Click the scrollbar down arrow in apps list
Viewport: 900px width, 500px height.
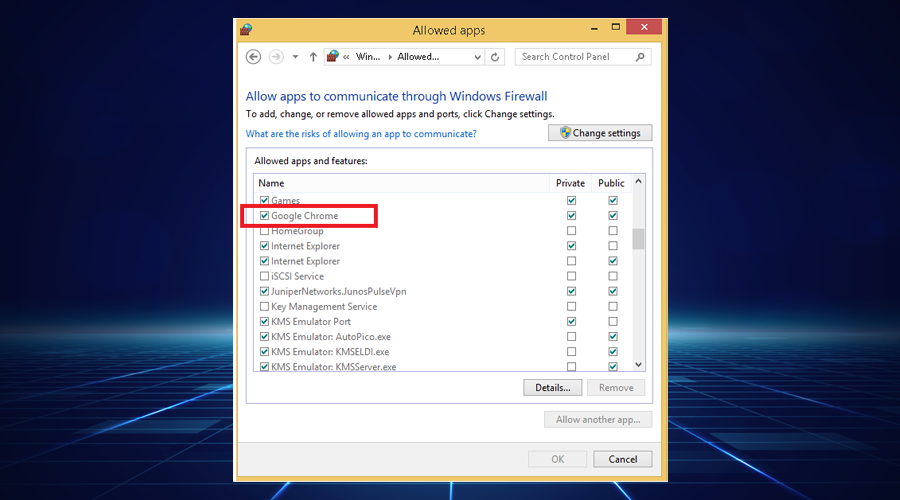(x=638, y=366)
